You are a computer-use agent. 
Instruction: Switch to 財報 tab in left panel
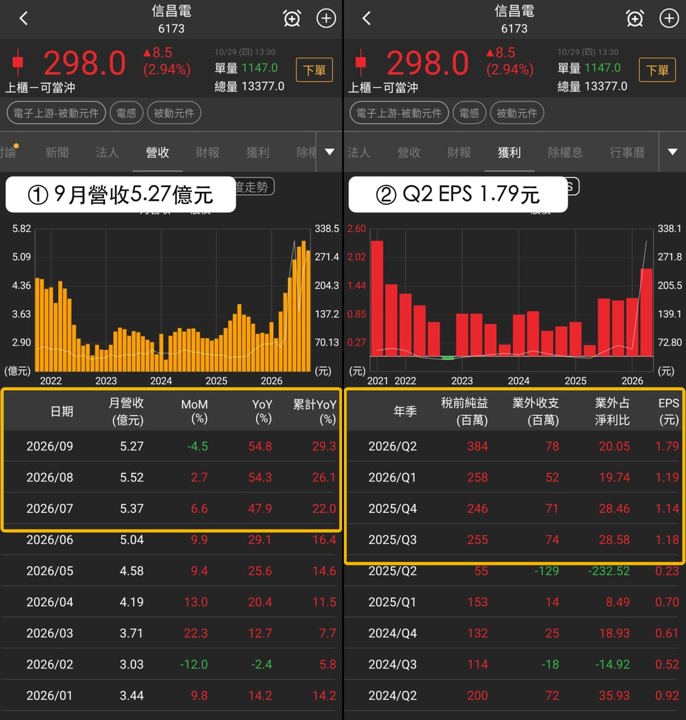(x=208, y=152)
